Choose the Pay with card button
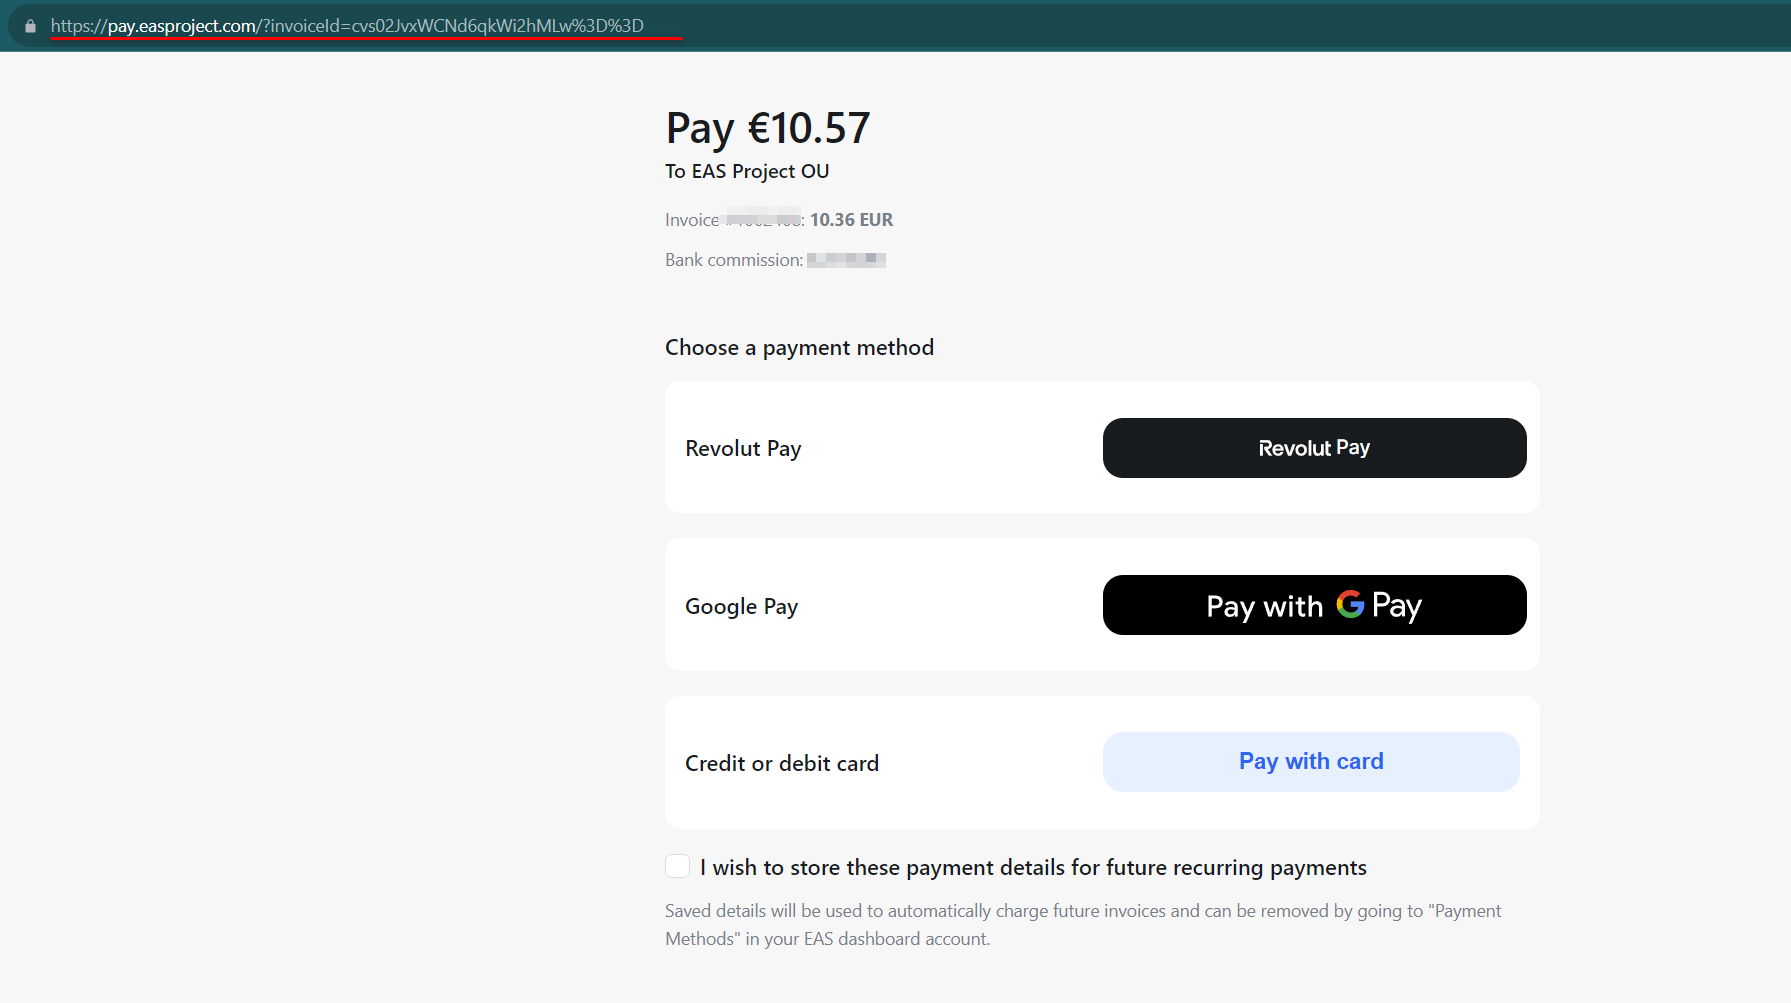Screen dimensions: 1791x1003 tap(1311, 762)
